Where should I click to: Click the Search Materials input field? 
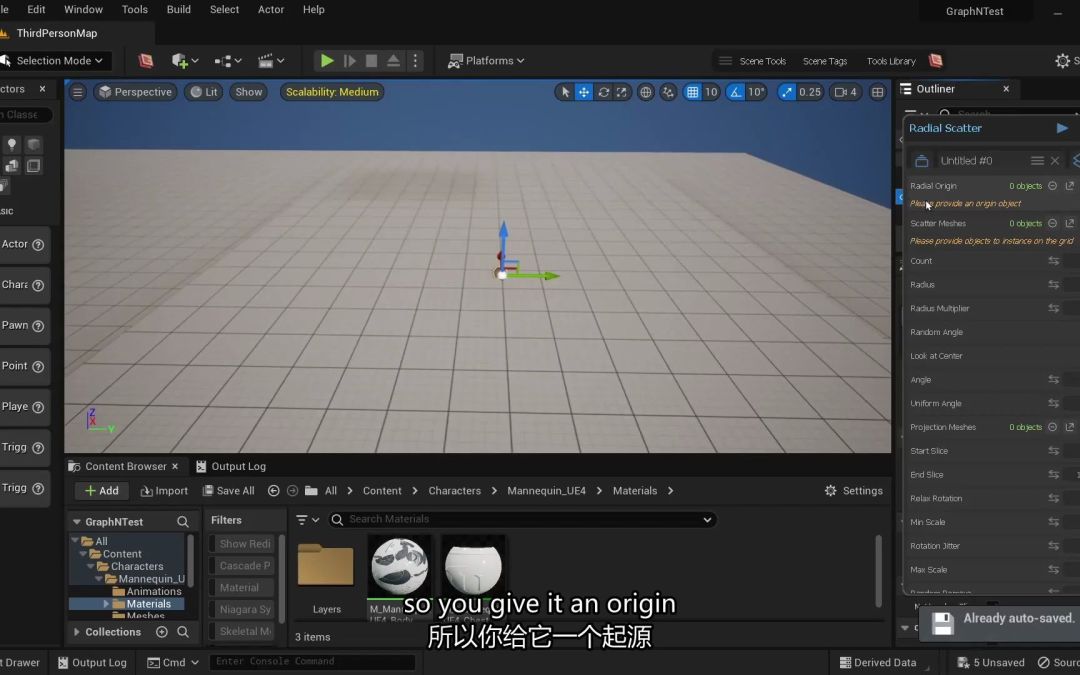click(x=520, y=519)
